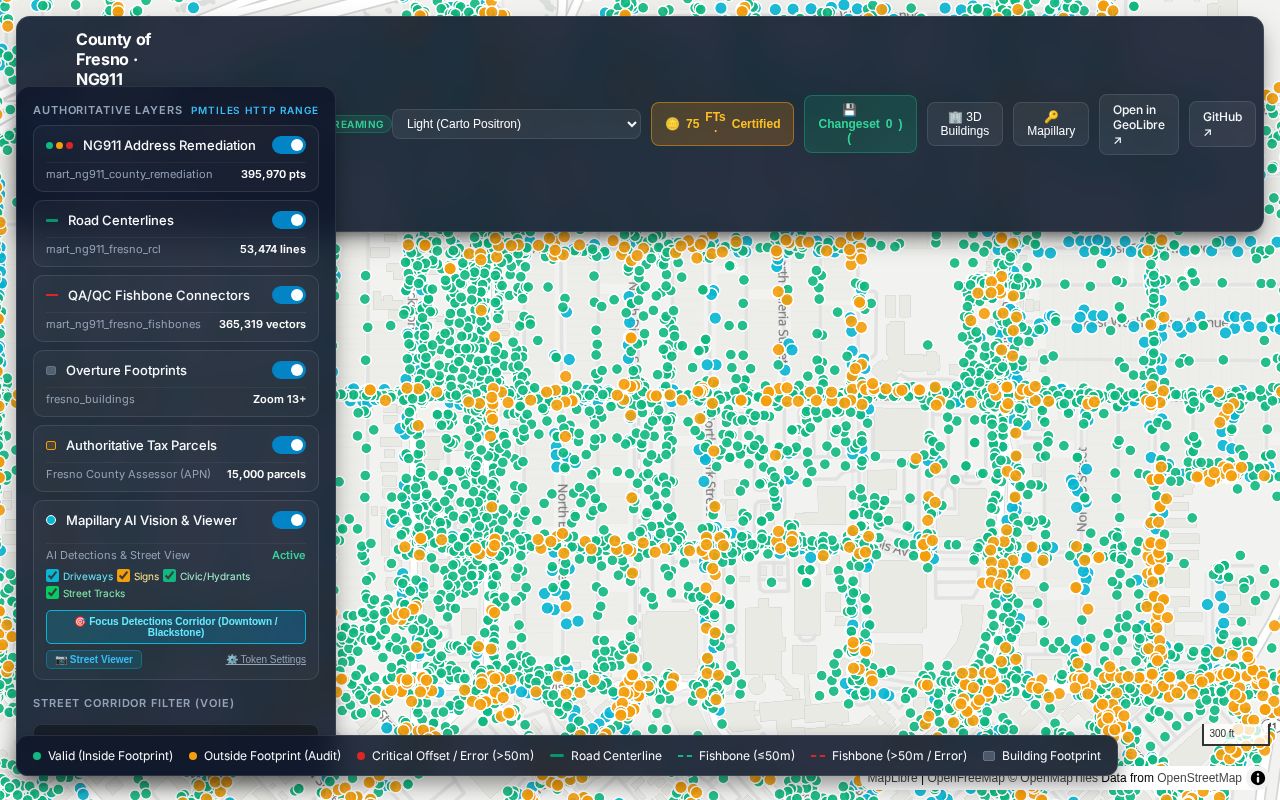Click the three-dot icon beside NG911 Address Remediation

click(x=60, y=145)
